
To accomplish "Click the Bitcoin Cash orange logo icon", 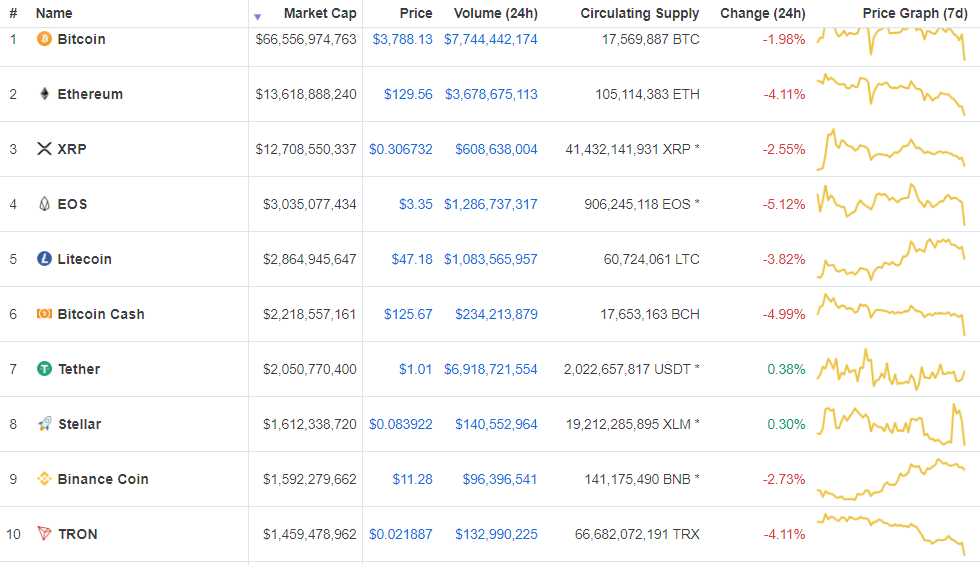I will click(x=44, y=314).
